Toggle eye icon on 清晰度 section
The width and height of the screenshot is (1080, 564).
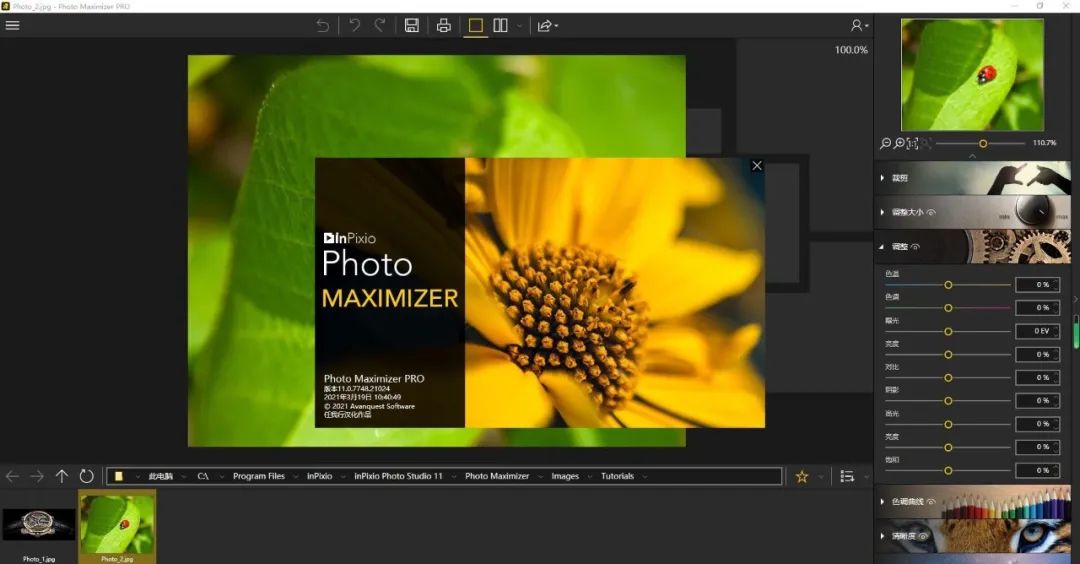924,536
